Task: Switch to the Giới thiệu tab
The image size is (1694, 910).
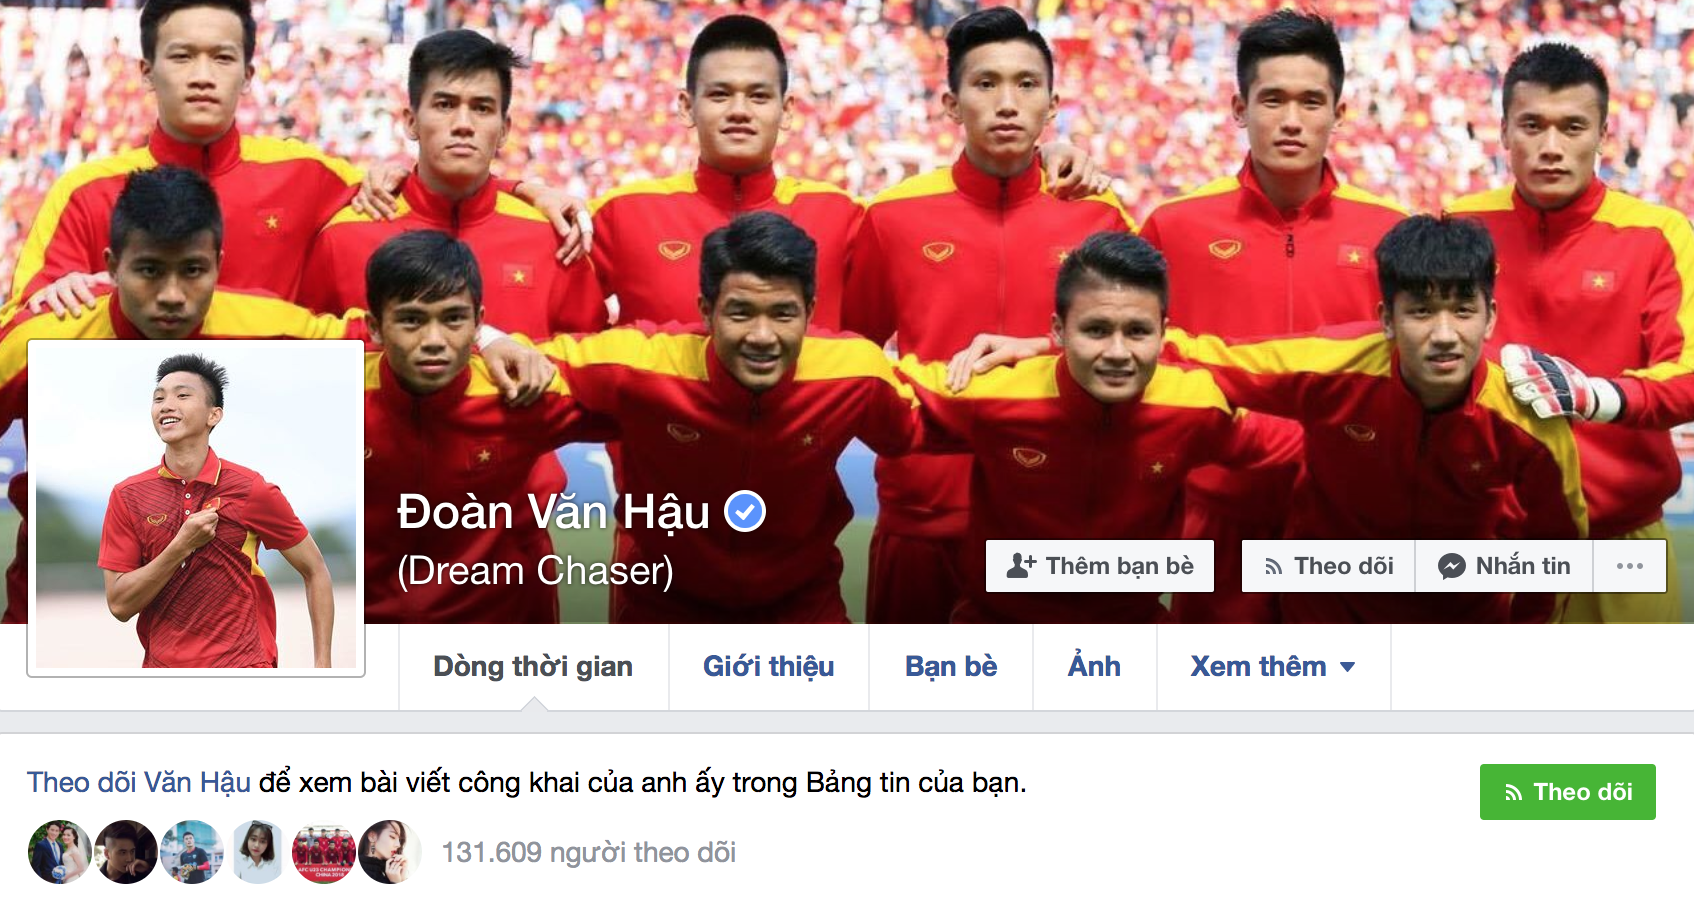Action: [x=769, y=667]
